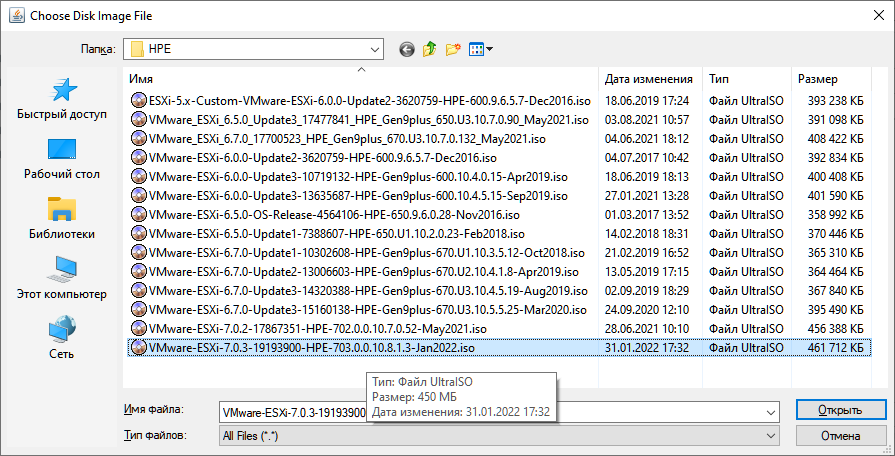Click disc icon of Update3-13635687 file
The height and width of the screenshot is (456, 895).
[x=139, y=195]
